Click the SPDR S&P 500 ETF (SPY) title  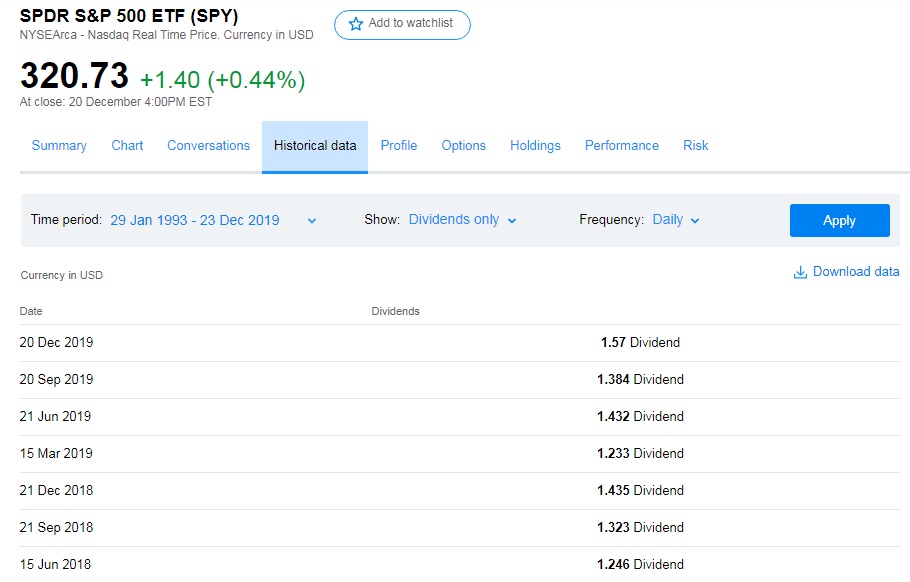click(x=129, y=16)
